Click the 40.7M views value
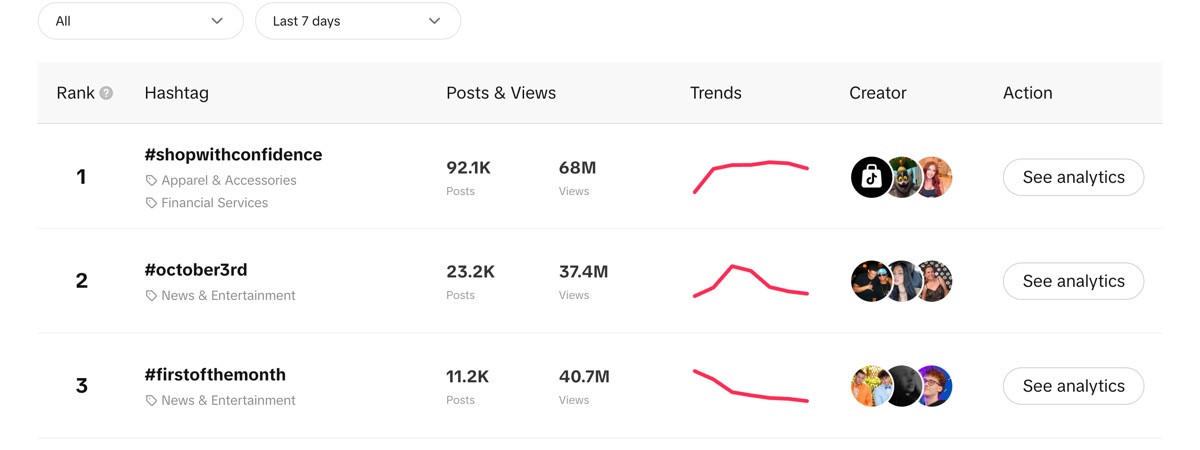1200x450 pixels. pyautogui.click(x=584, y=376)
